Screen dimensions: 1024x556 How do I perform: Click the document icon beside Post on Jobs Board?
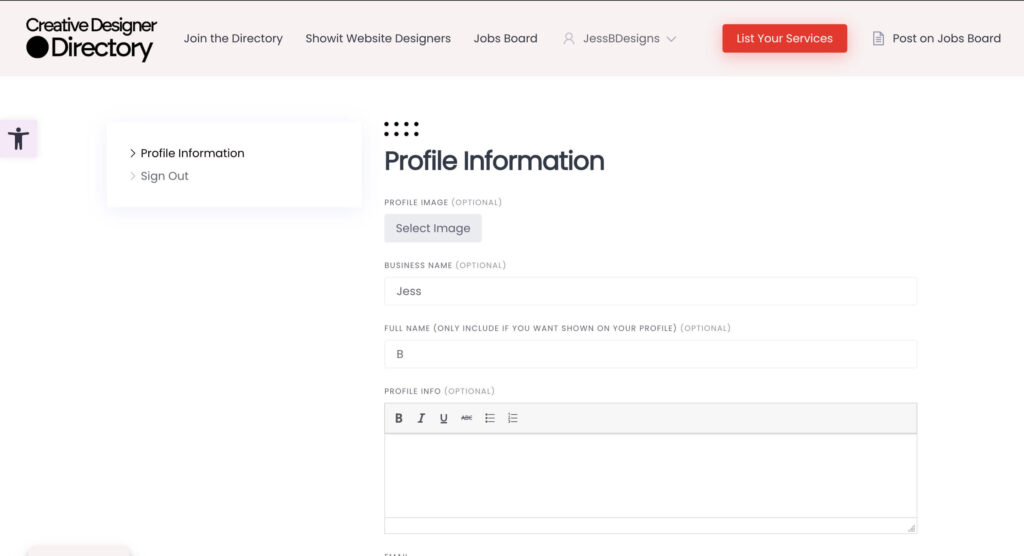(x=878, y=39)
